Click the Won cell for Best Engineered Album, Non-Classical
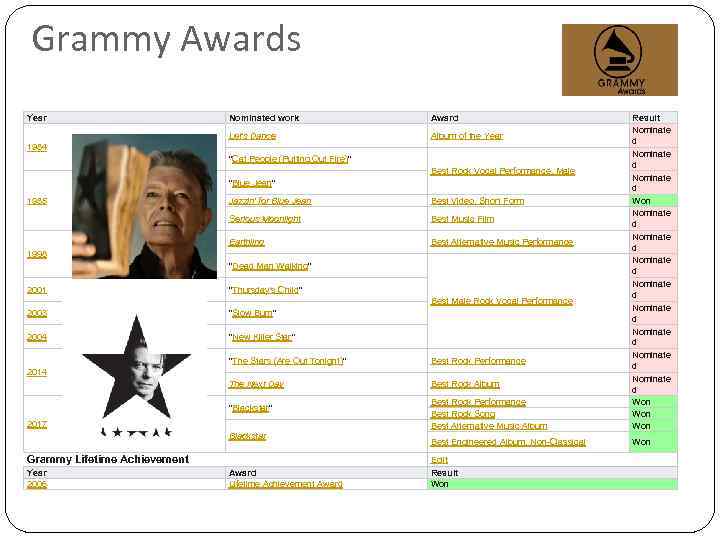This screenshot has width=720, height=540. click(652, 442)
